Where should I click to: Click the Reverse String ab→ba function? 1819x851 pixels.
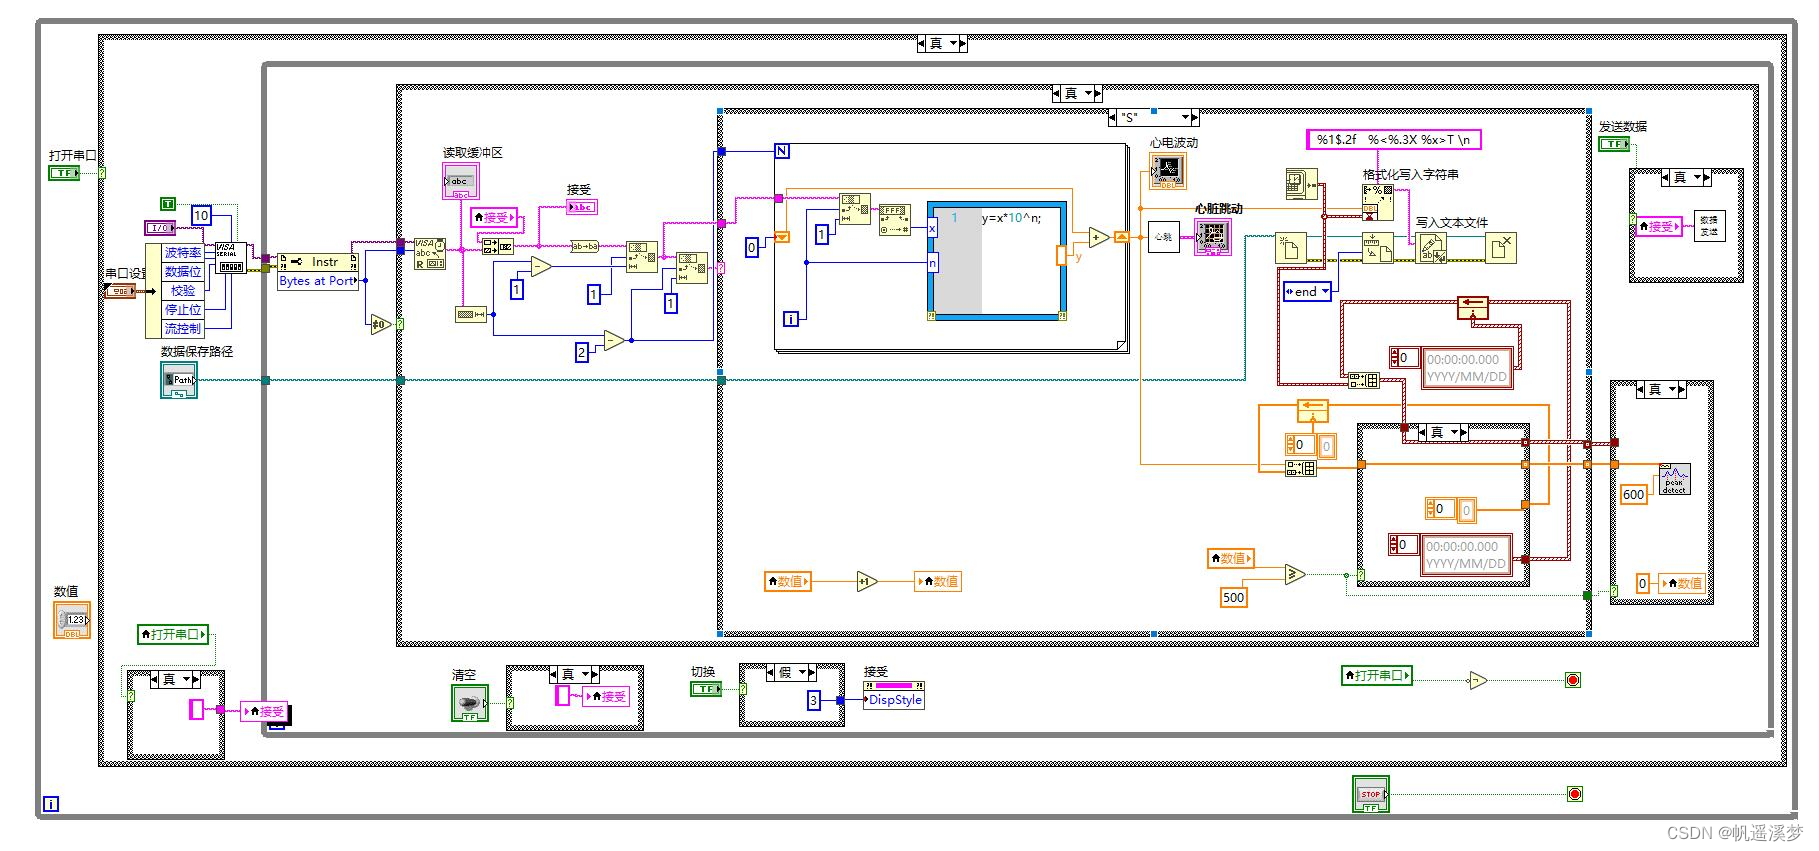585,246
